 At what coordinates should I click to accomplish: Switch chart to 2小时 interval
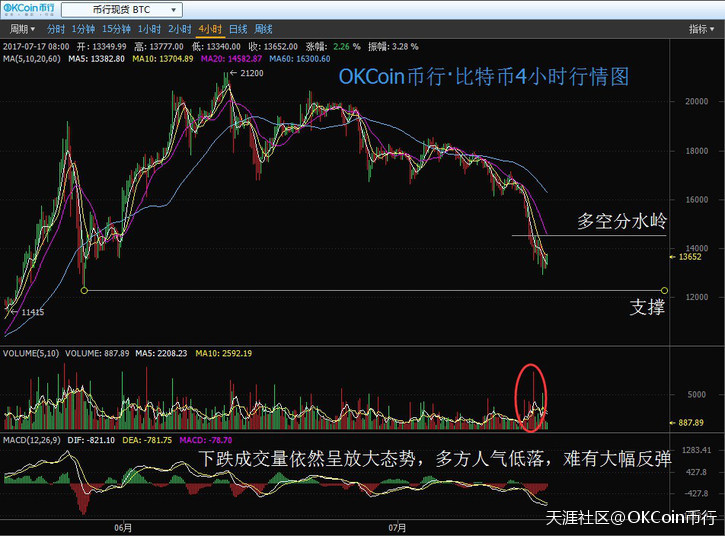coord(179,30)
